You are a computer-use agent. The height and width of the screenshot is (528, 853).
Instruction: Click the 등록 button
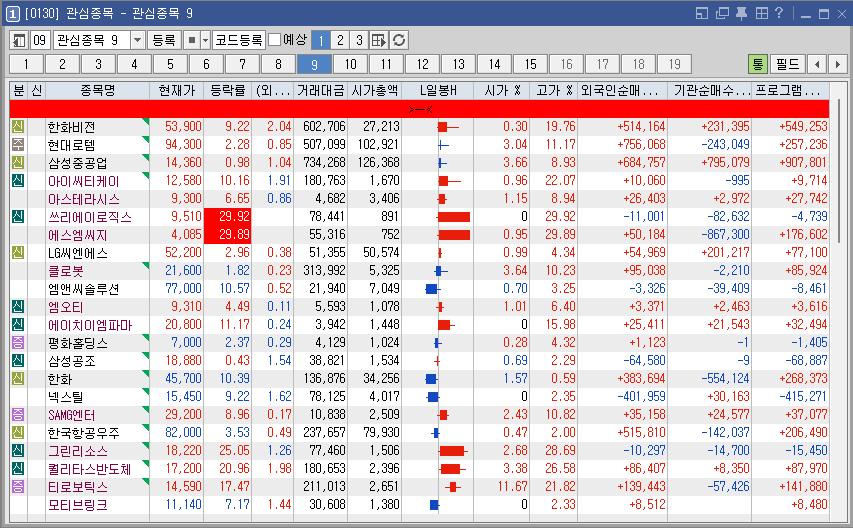click(164, 40)
